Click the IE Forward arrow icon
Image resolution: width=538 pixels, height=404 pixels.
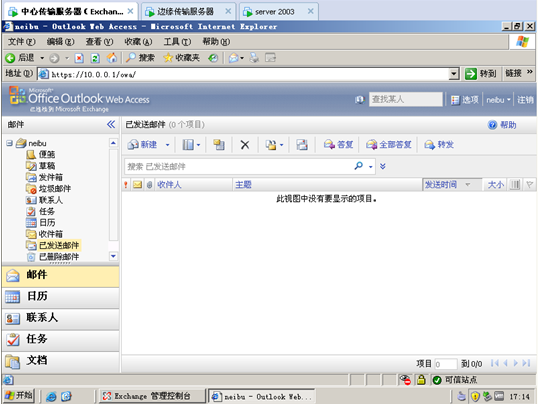coord(54,58)
